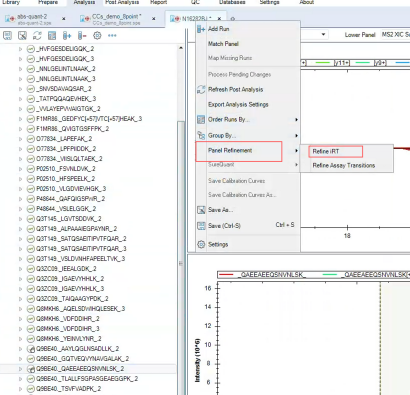This screenshot has width=410, height=395.
Task: Click the add run icon with plus in the tree toolbar
Action: point(67,35)
